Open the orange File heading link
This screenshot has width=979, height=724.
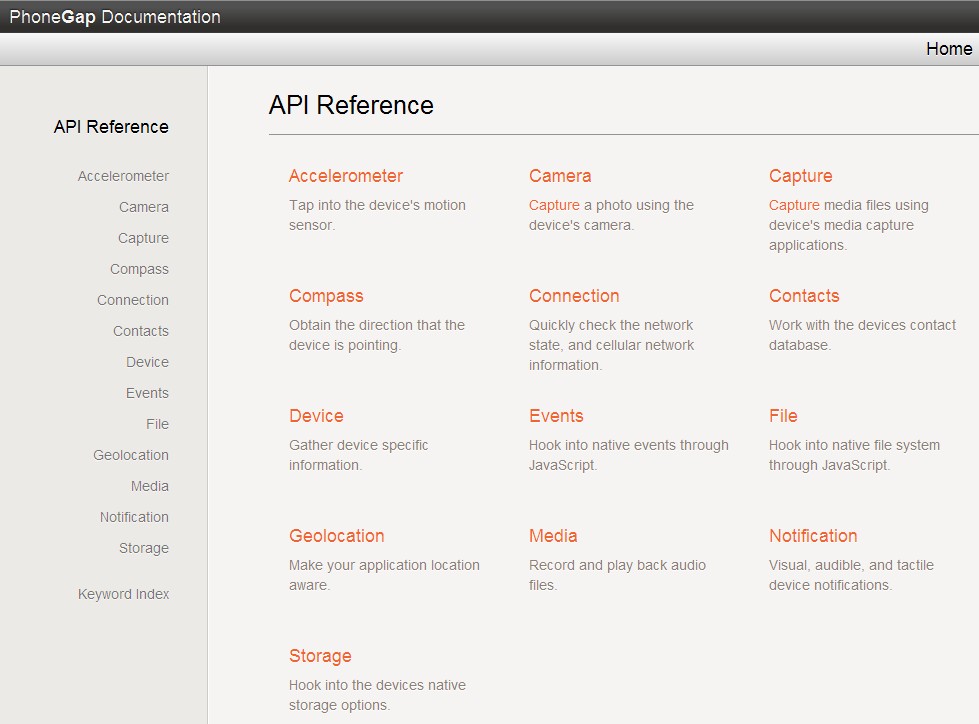point(783,416)
